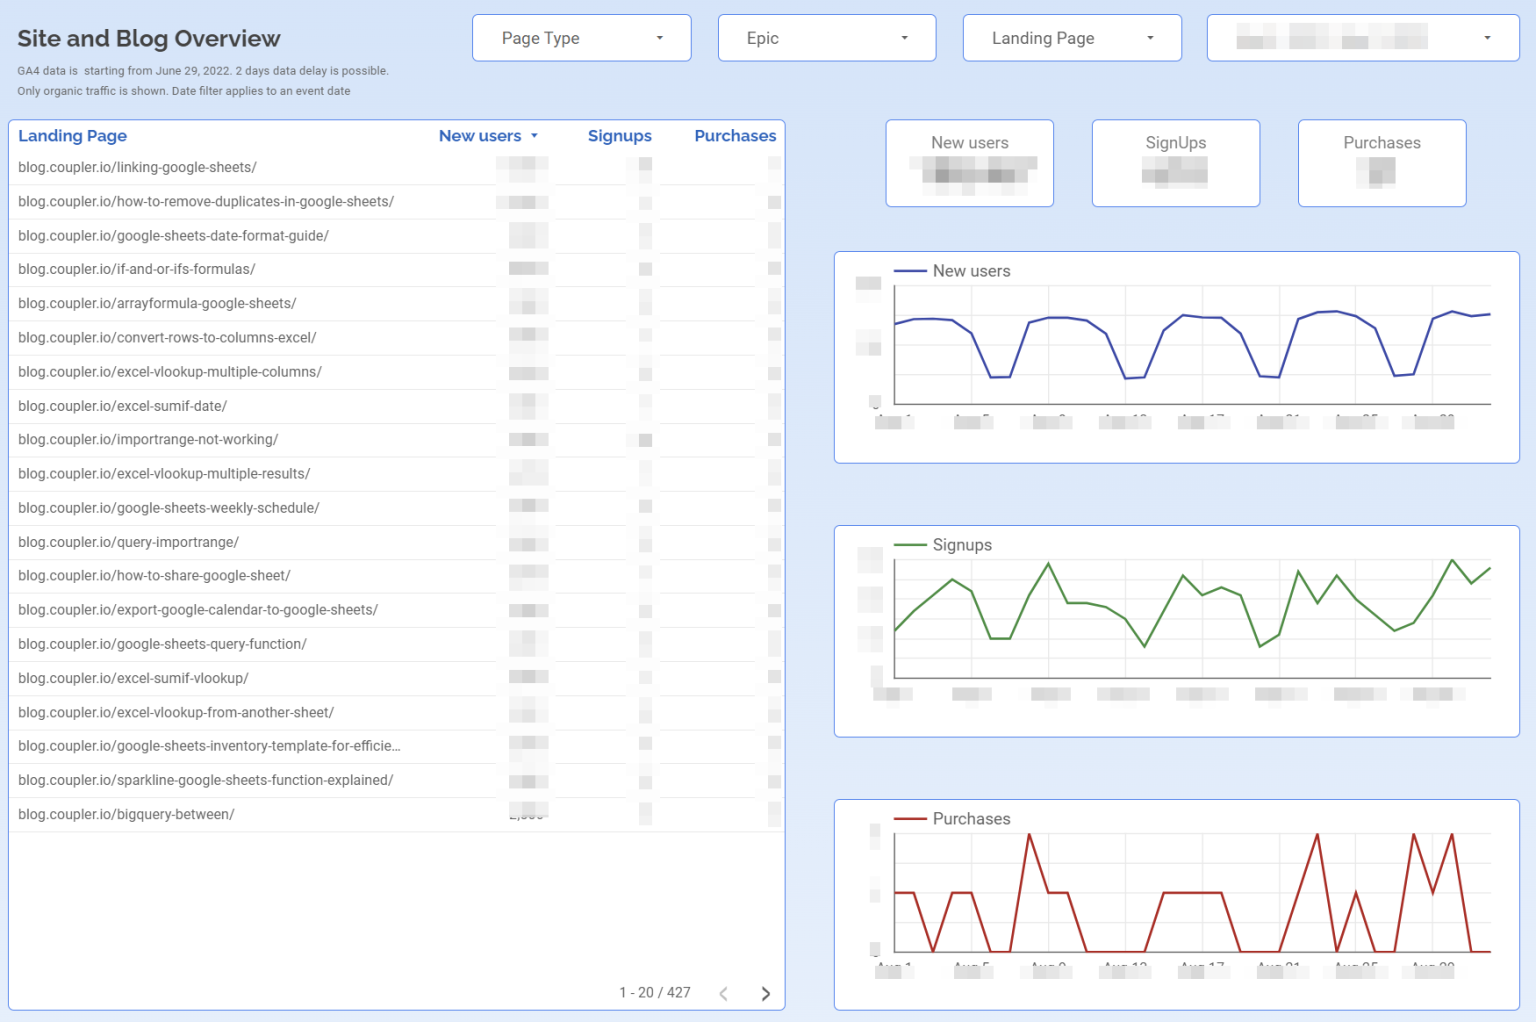The image size is (1536, 1022).
Task: Click the dropdown arrow on the date range control
Action: click(x=1487, y=38)
